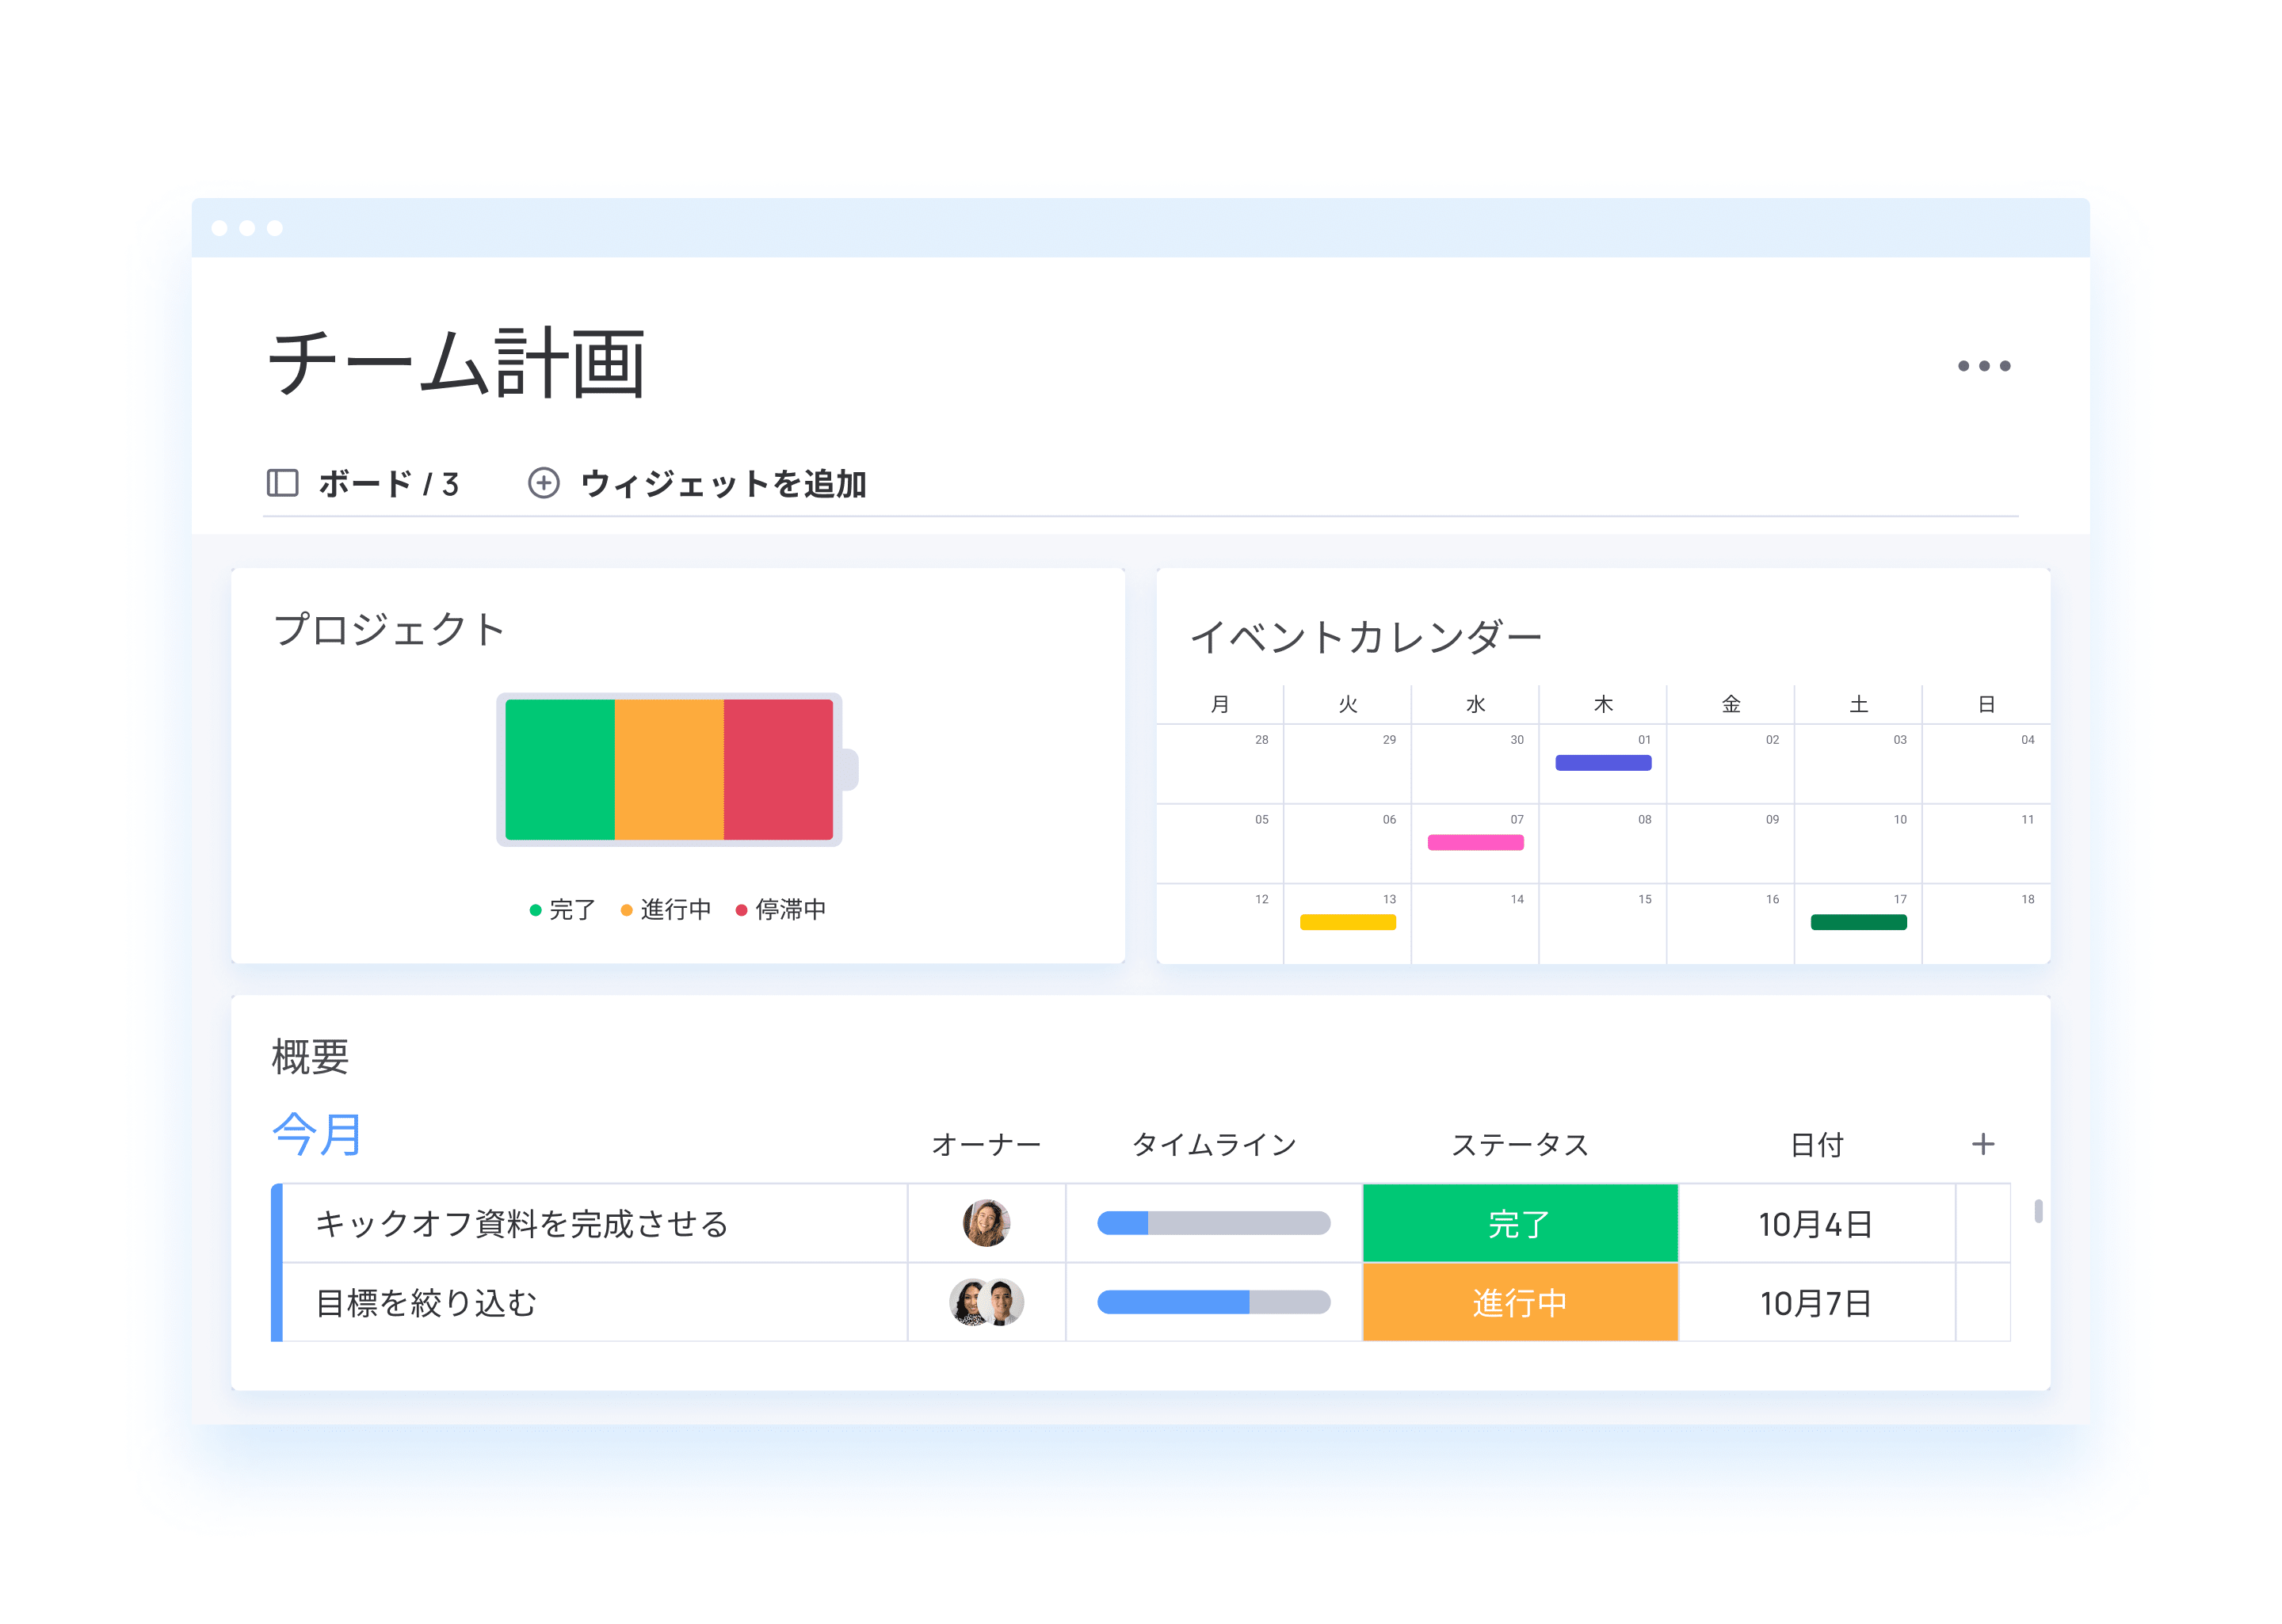Click owner avatar for キックオフ資料を完成させる
The image size is (2282, 1624).
click(x=986, y=1223)
